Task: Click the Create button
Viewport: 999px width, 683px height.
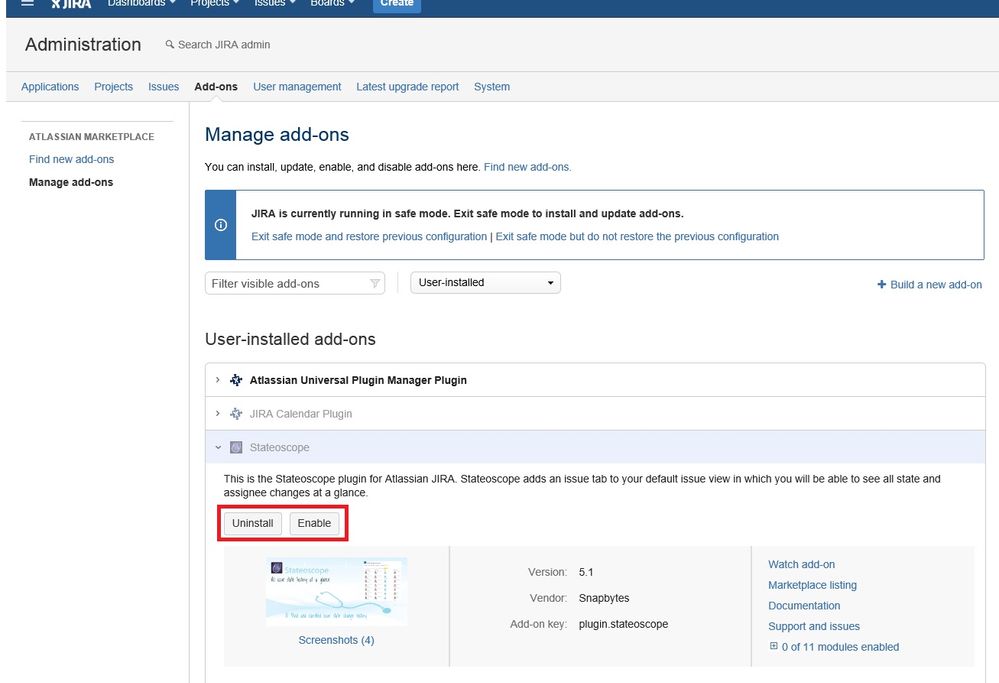Action: [397, 4]
